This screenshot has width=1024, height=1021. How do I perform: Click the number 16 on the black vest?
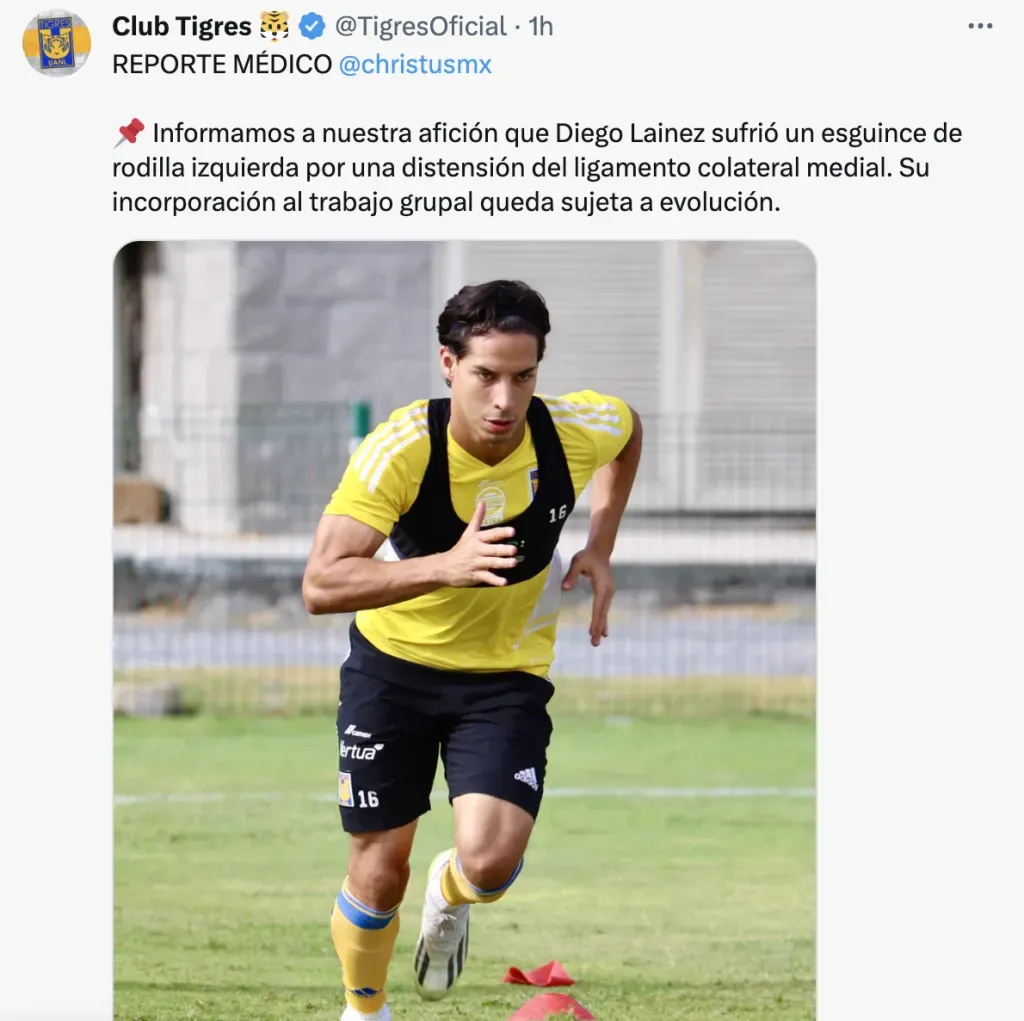pos(557,514)
